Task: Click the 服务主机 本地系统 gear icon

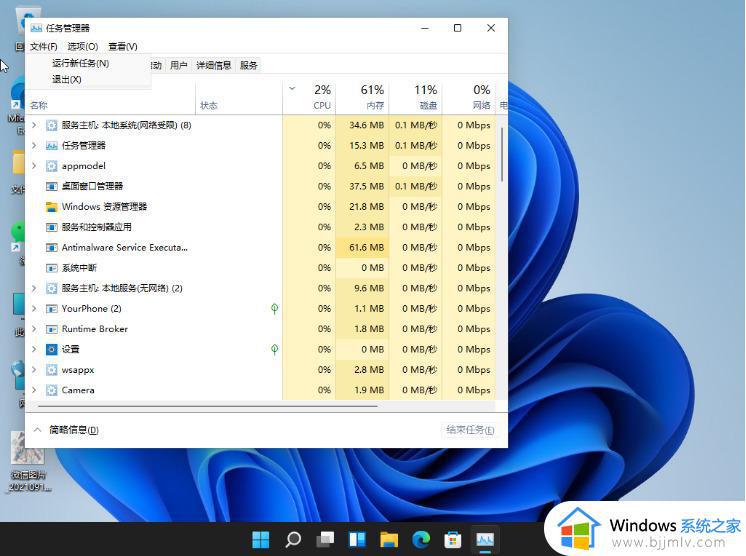Action: click(51, 126)
